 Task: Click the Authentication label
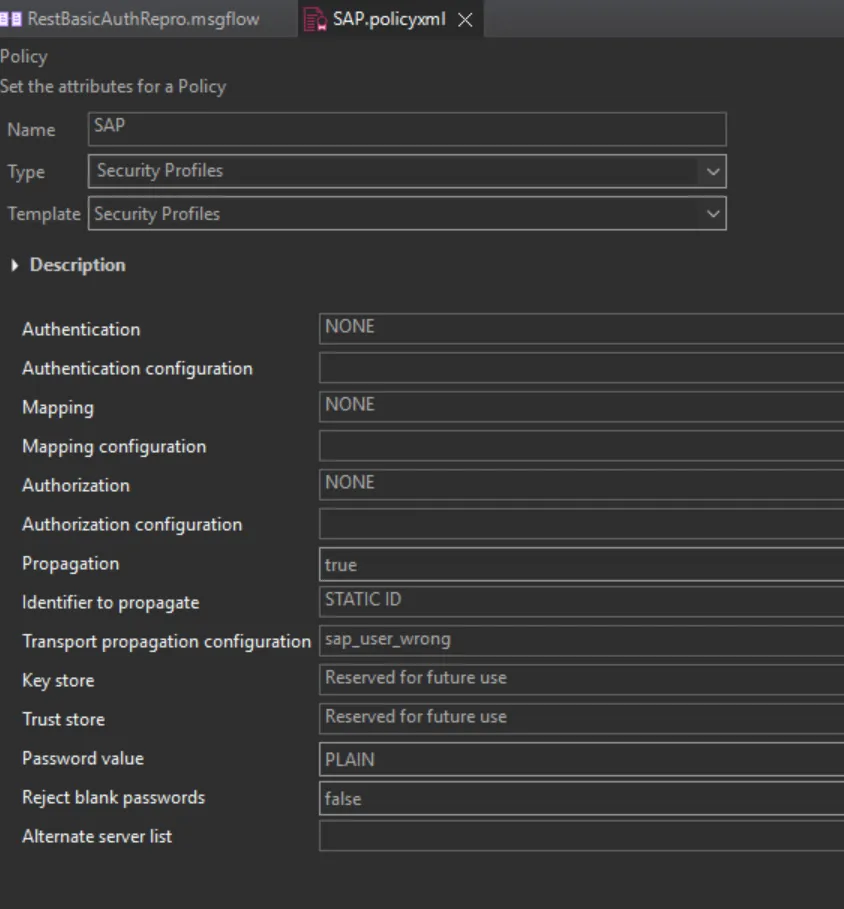click(x=81, y=329)
